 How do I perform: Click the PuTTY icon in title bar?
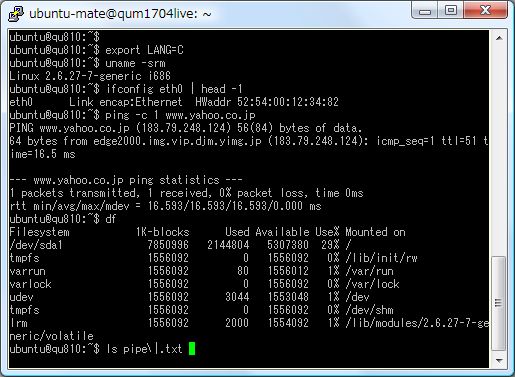pyautogui.click(x=16, y=14)
